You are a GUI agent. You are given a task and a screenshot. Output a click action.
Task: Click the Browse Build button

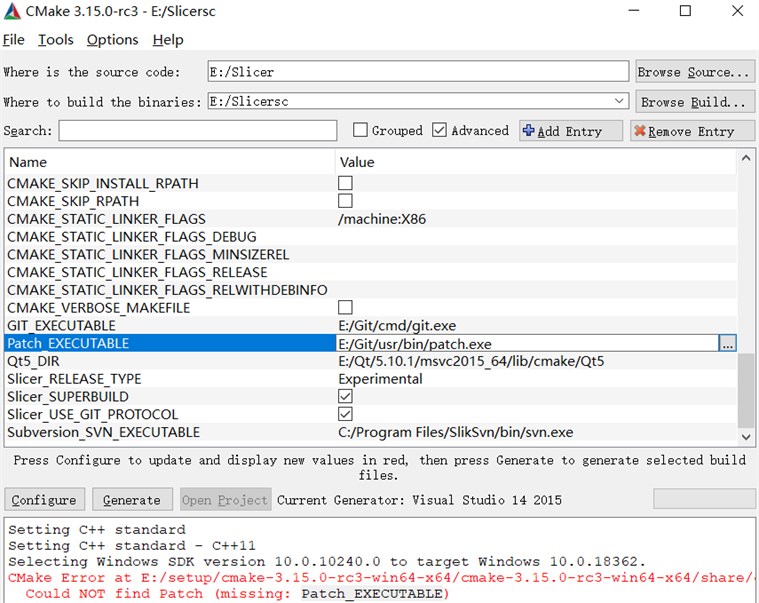tap(695, 102)
